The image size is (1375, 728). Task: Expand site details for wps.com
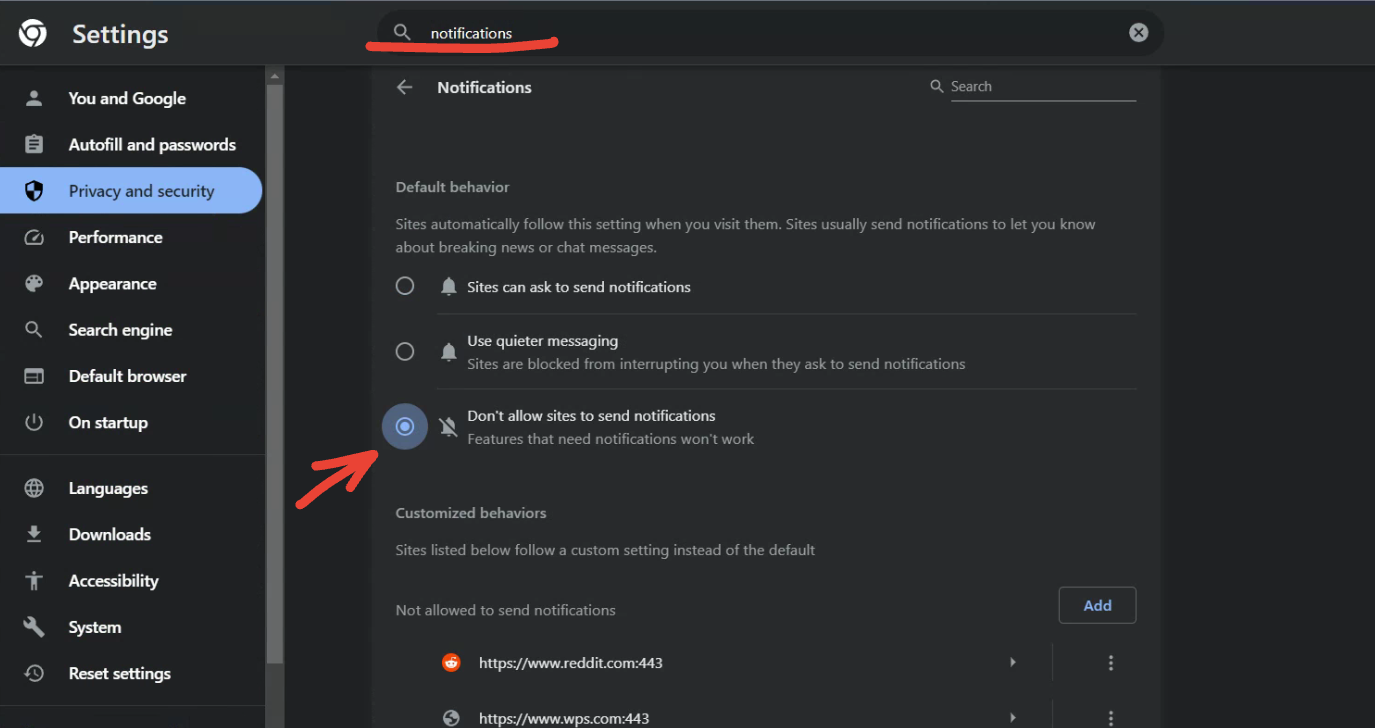click(1012, 717)
